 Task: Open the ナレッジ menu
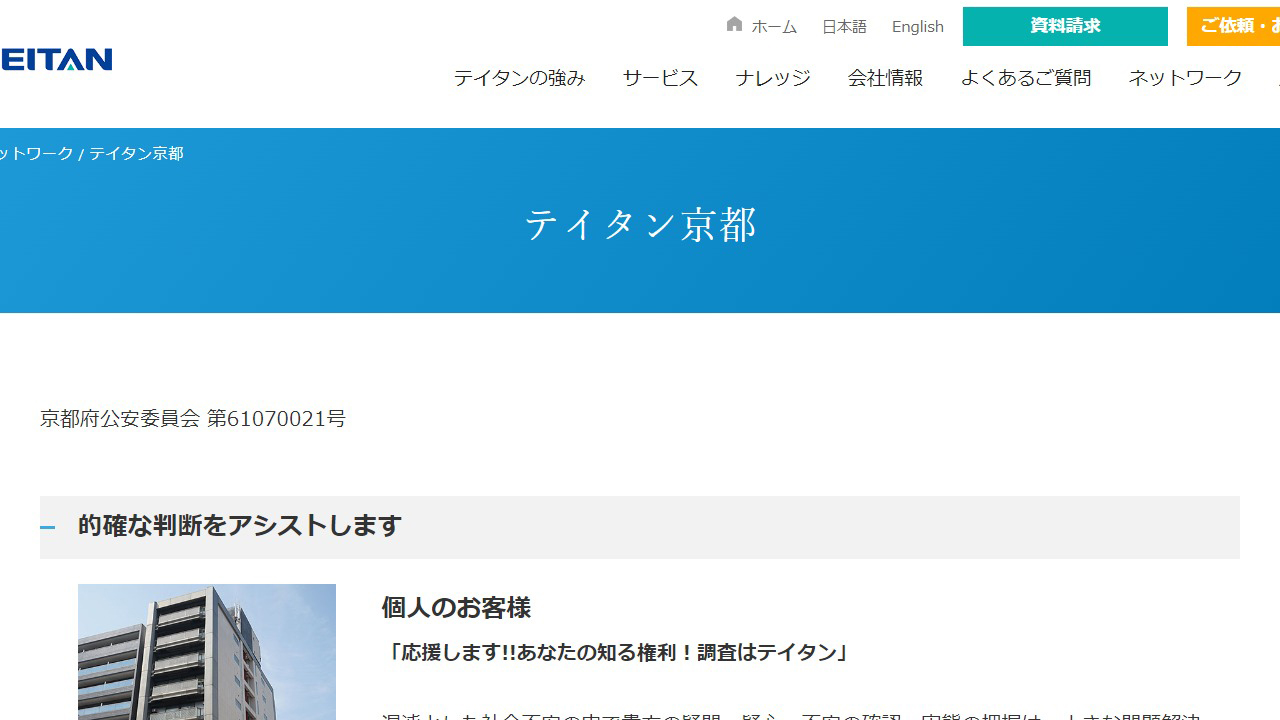point(771,78)
